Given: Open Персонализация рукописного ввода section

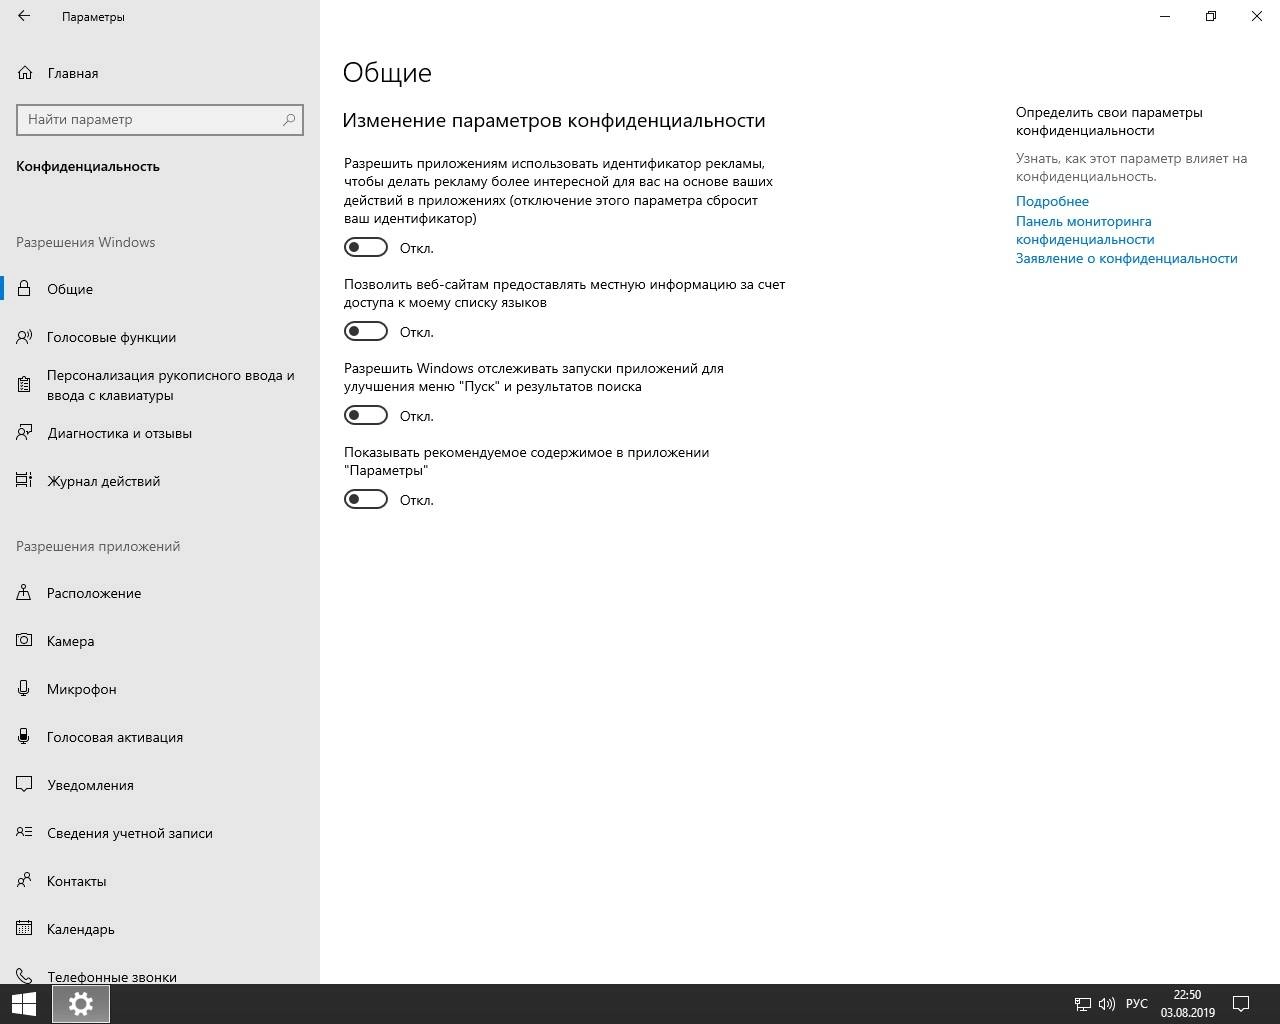Looking at the screenshot, I should tap(160, 385).
